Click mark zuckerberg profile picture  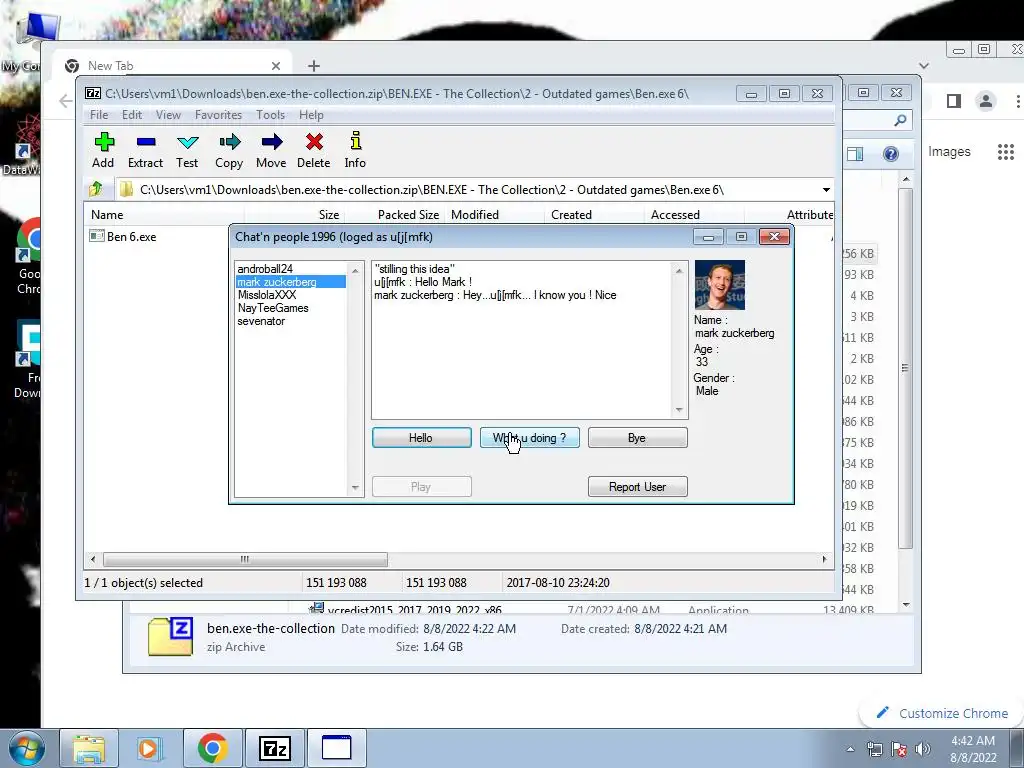pos(720,285)
